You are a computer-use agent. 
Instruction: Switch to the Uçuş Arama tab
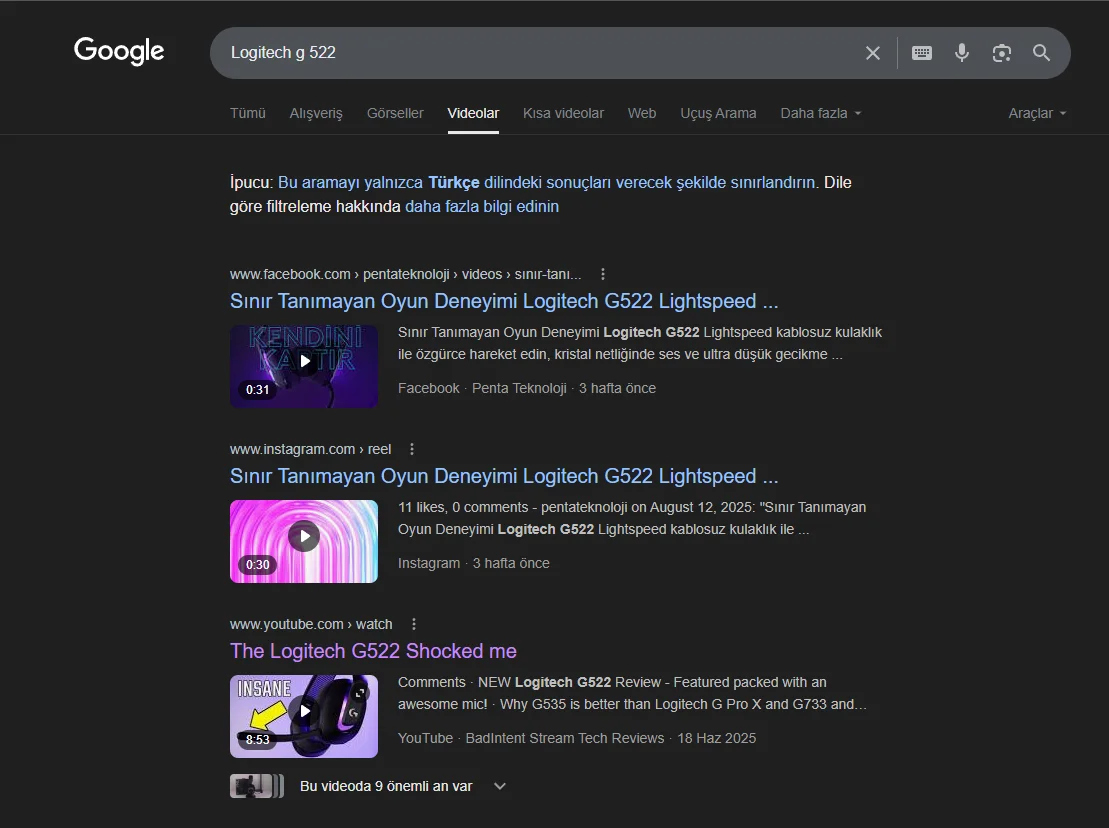pos(718,113)
